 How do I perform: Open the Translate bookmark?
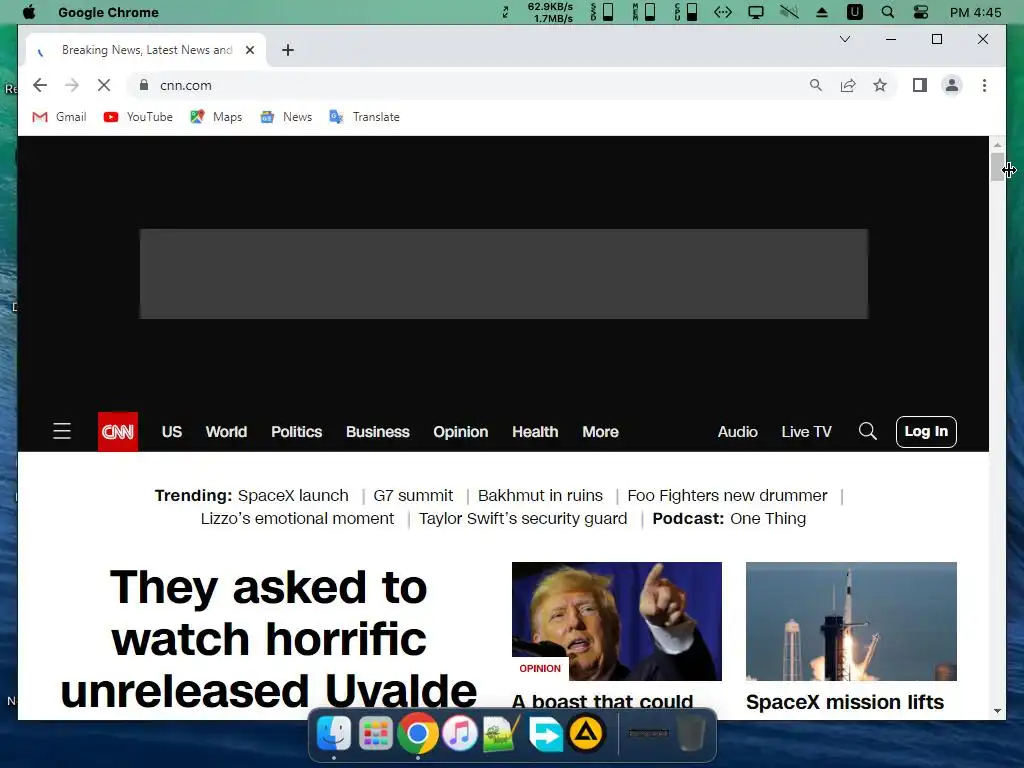tap(364, 117)
